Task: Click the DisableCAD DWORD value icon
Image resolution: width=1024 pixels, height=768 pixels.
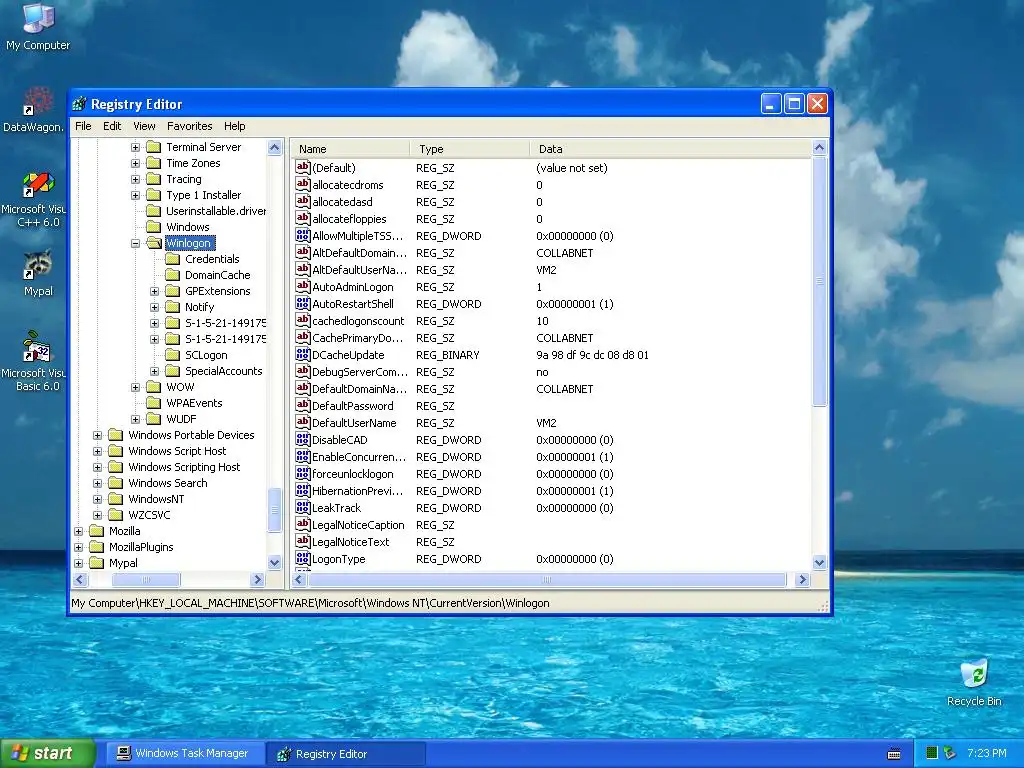Action: click(302, 439)
